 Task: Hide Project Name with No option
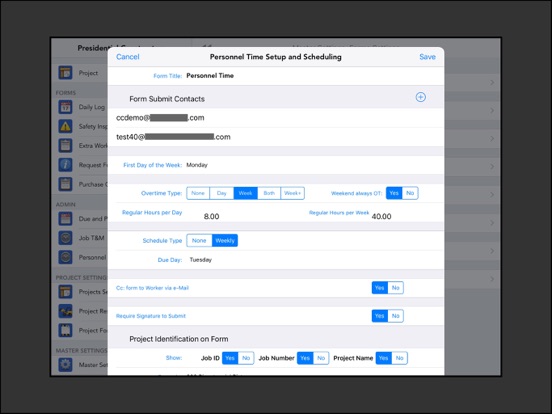[x=400, y=358]
